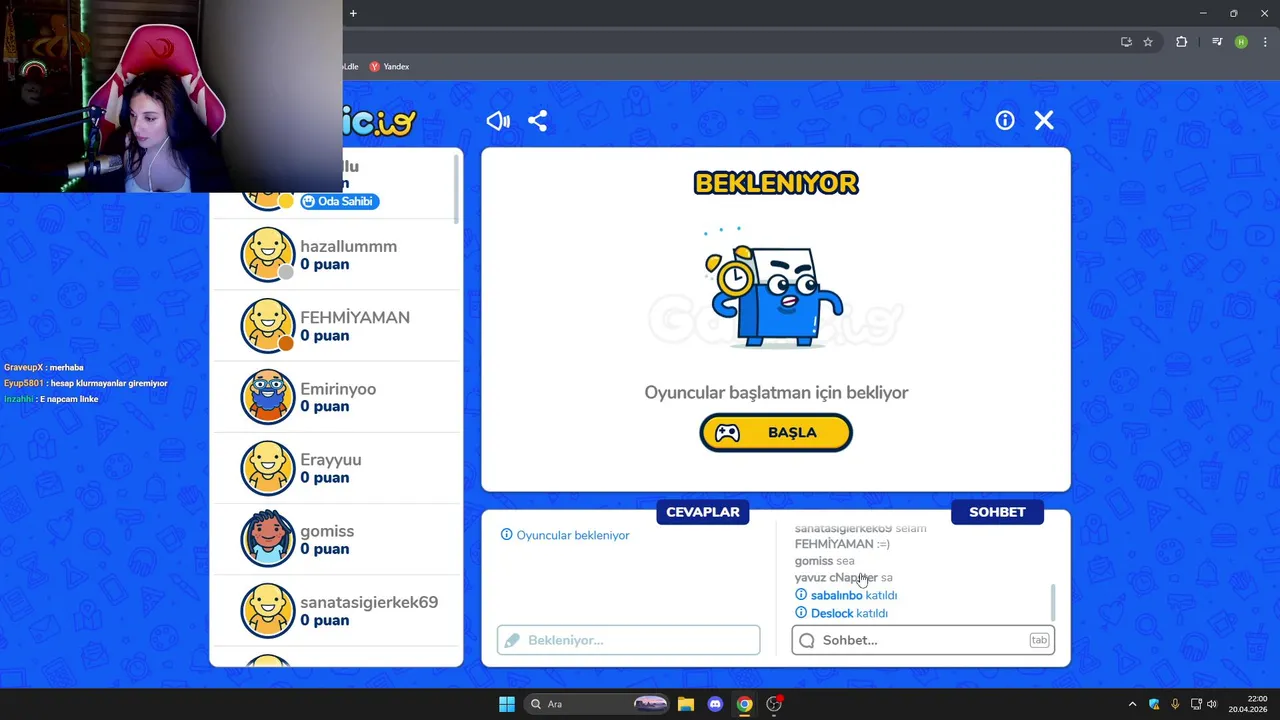Click the chat panel scrollbar
This screenshot has width=1280, height=720.
coord(1052,602)
